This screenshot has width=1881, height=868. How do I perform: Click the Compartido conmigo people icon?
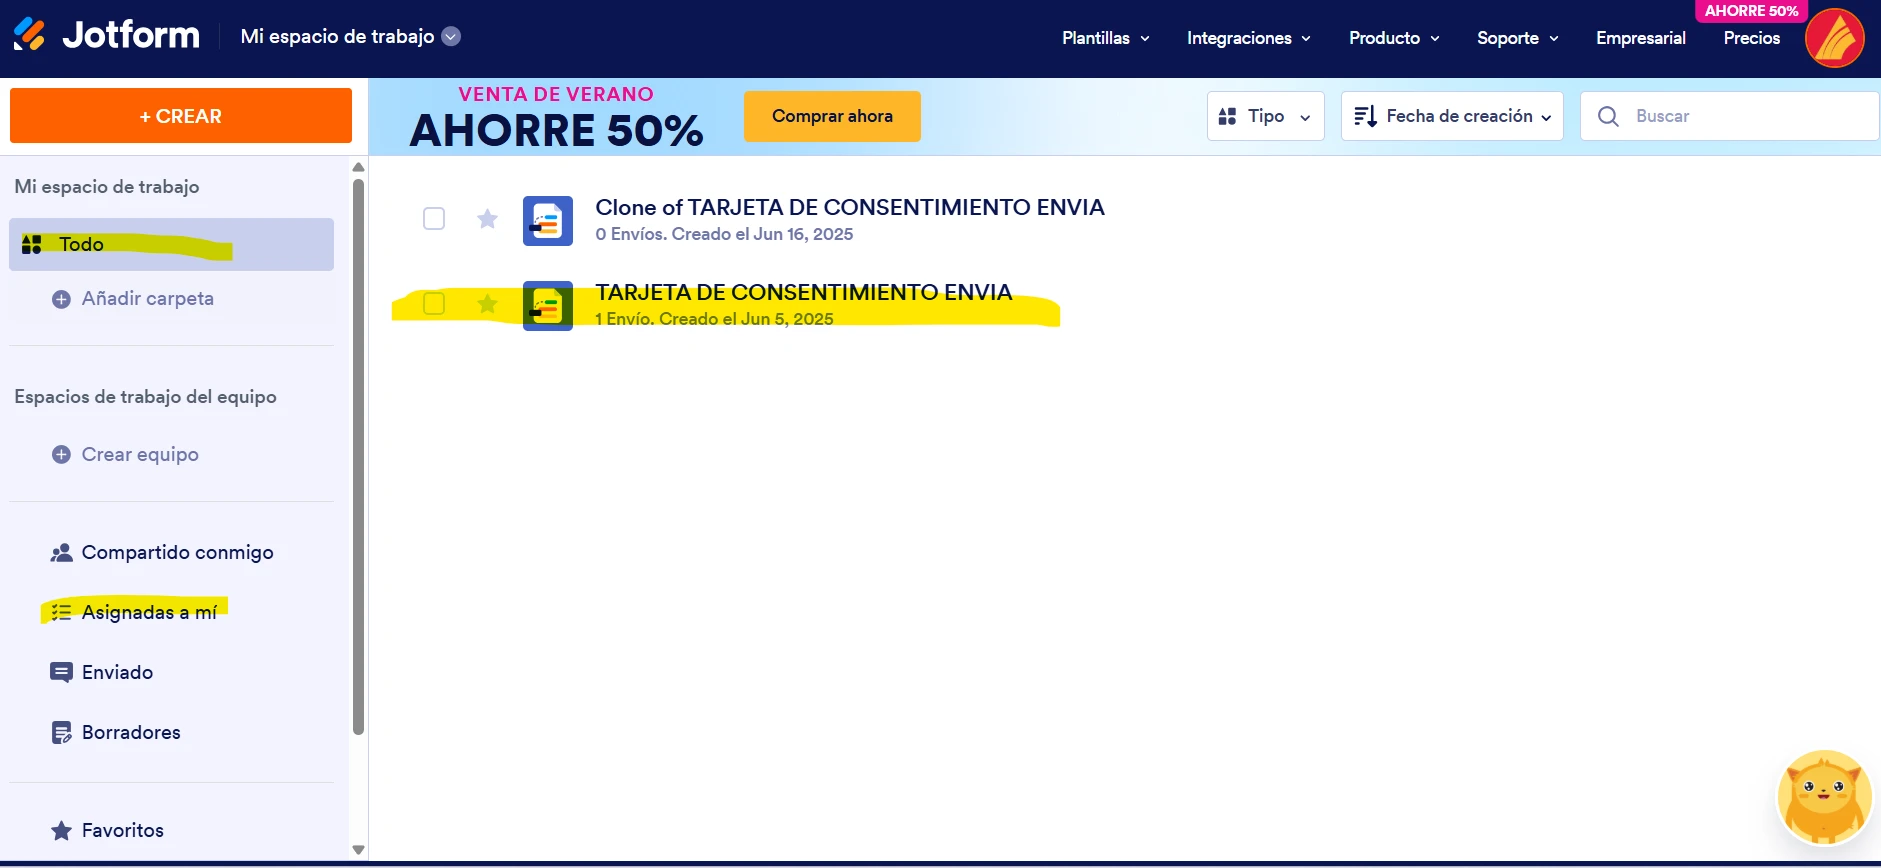[61, 553]
